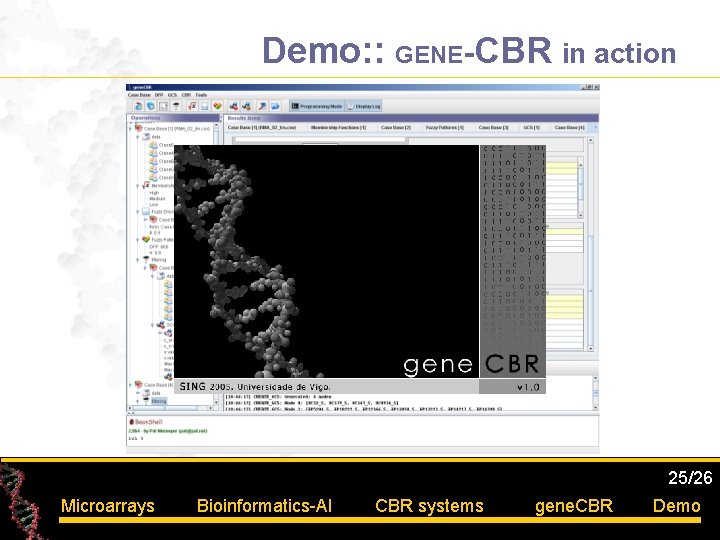Go to Microarrays slide section

coord(107,506)
